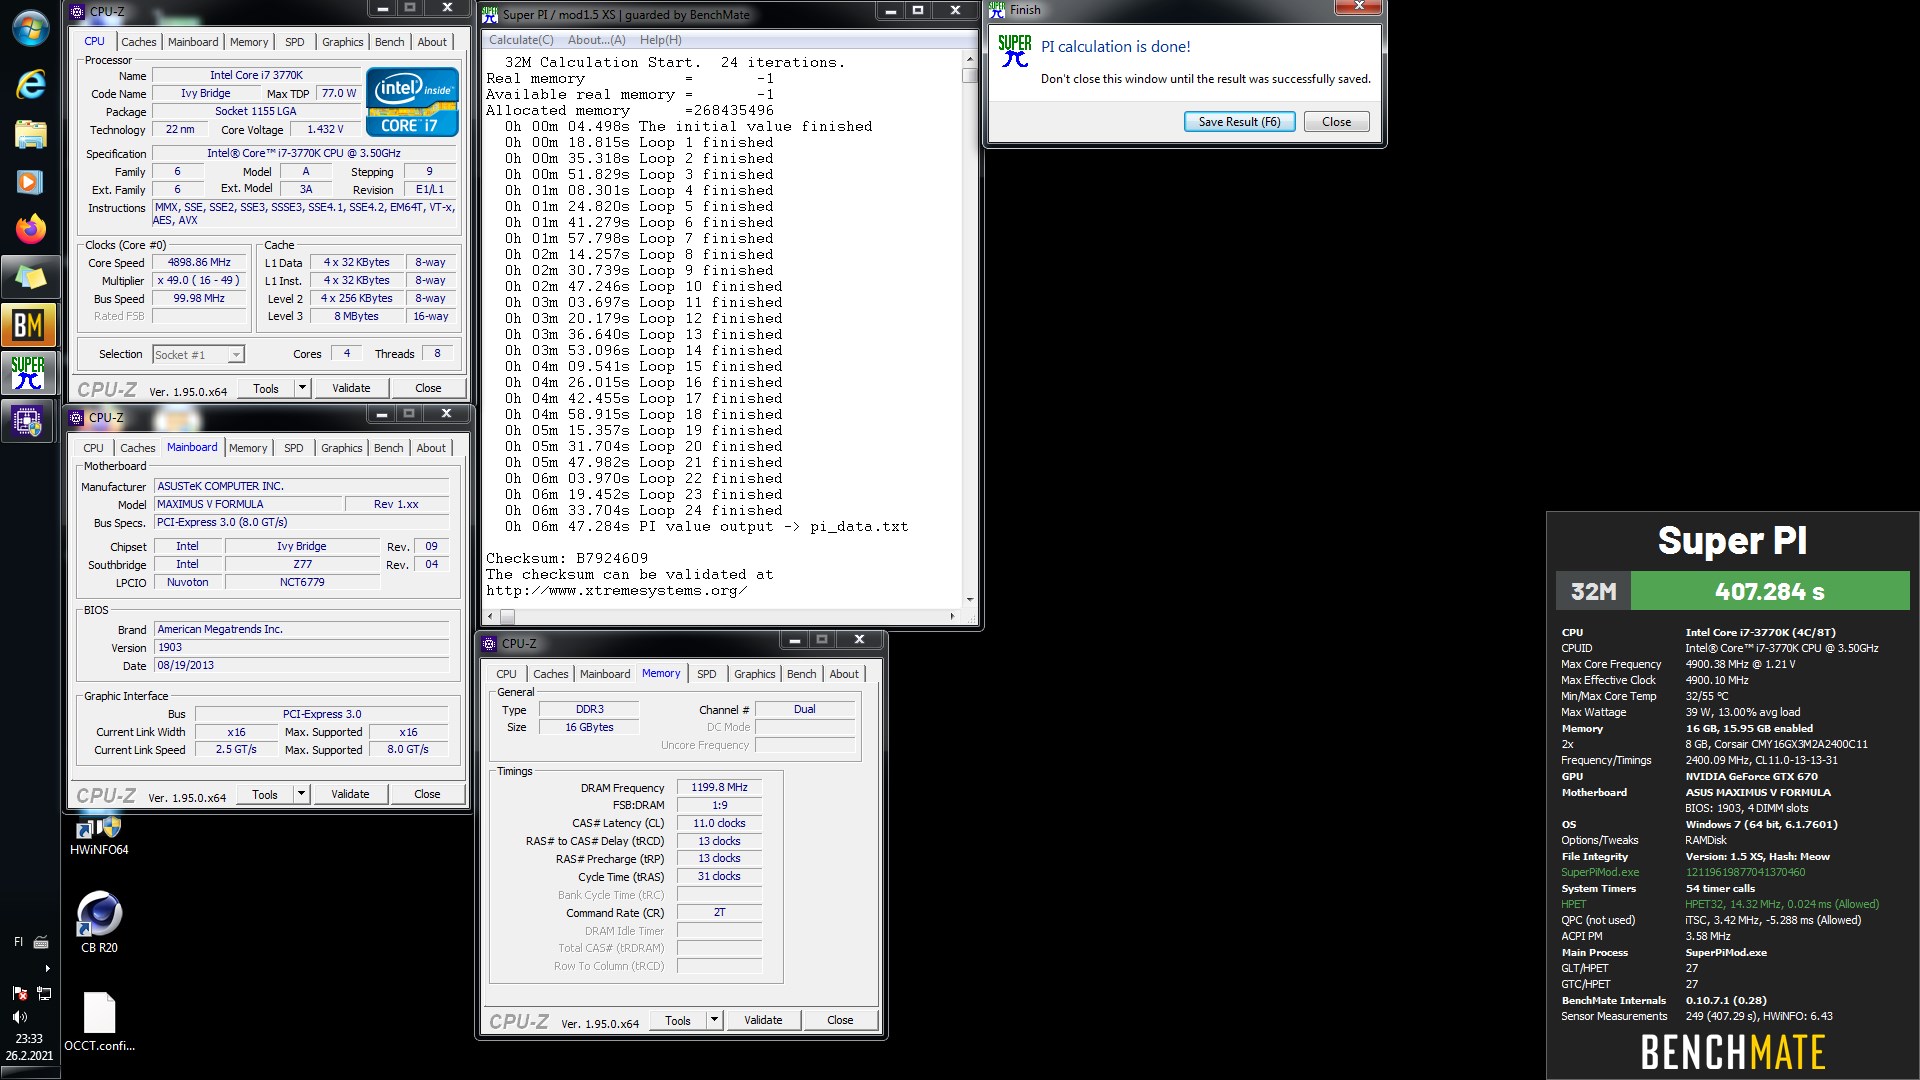Open Tools dropdown arrow in Mainboard CPU-Z window
This screenshot has width=1920, height=1080.
click(x=301, y=794)
